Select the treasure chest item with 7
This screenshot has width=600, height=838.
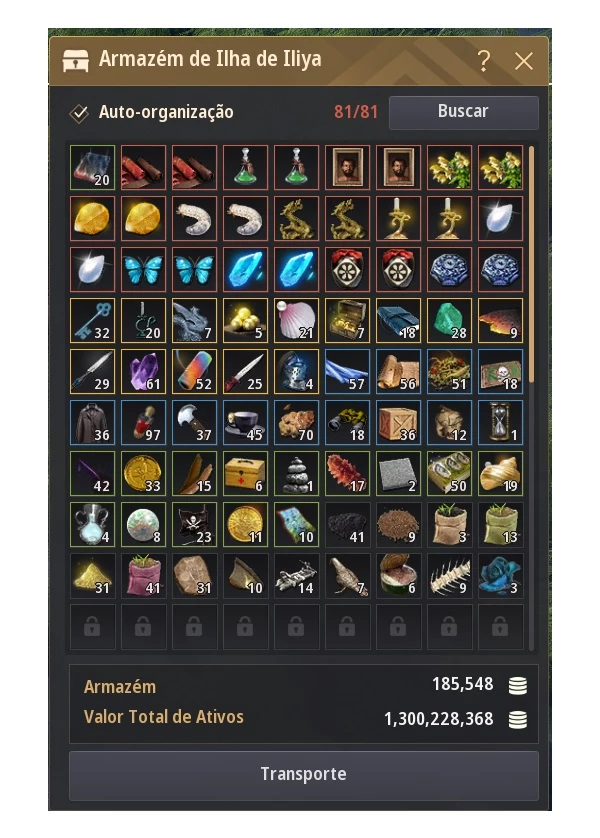(x=347, y=320)
